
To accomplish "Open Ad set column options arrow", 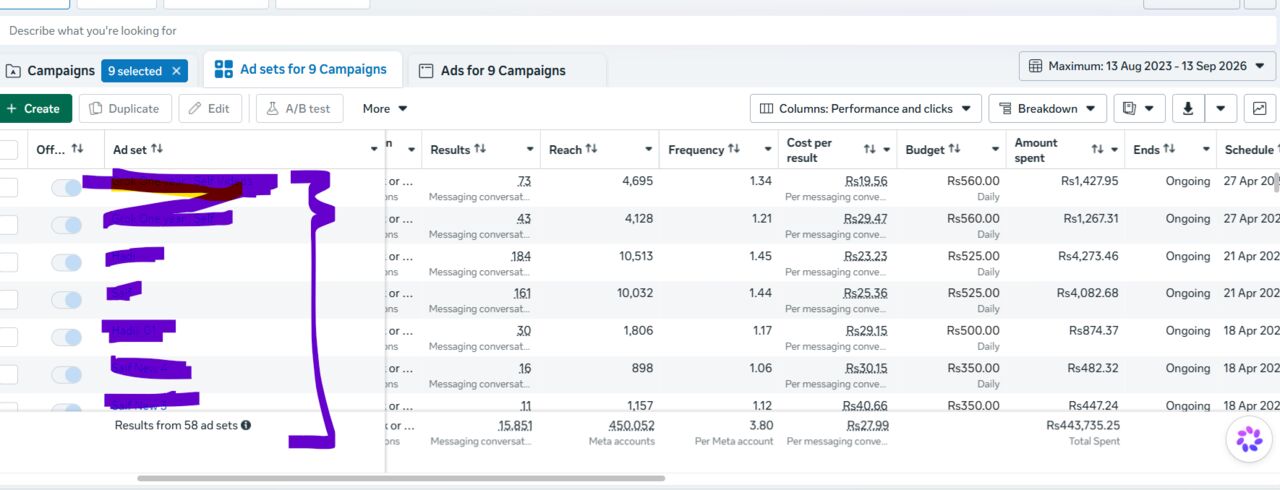I will tap(375, 150).
